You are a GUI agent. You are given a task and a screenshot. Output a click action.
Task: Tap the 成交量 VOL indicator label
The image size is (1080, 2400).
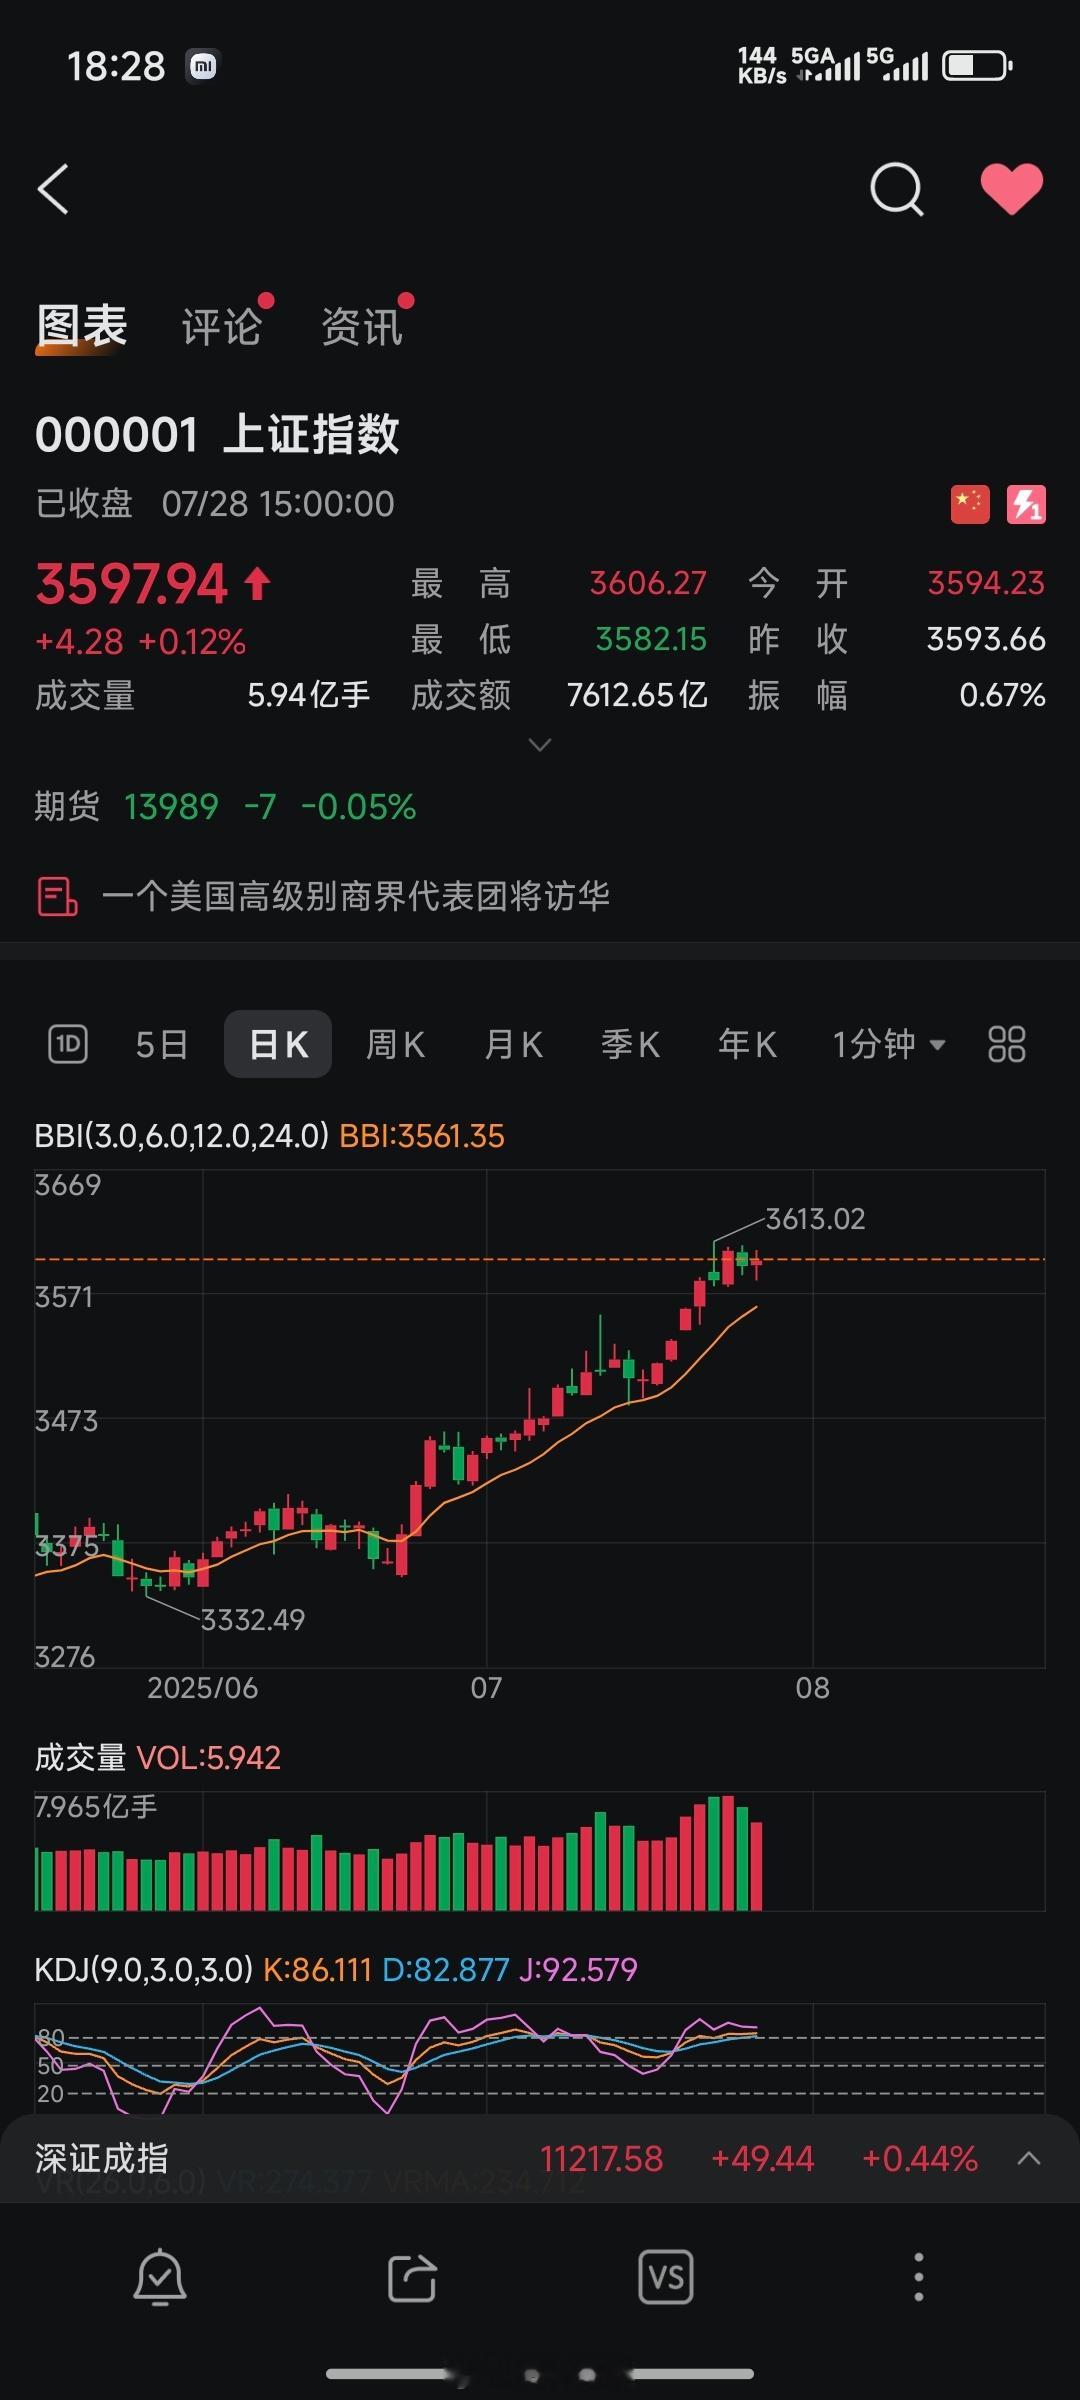click(x=157, y=1757)
